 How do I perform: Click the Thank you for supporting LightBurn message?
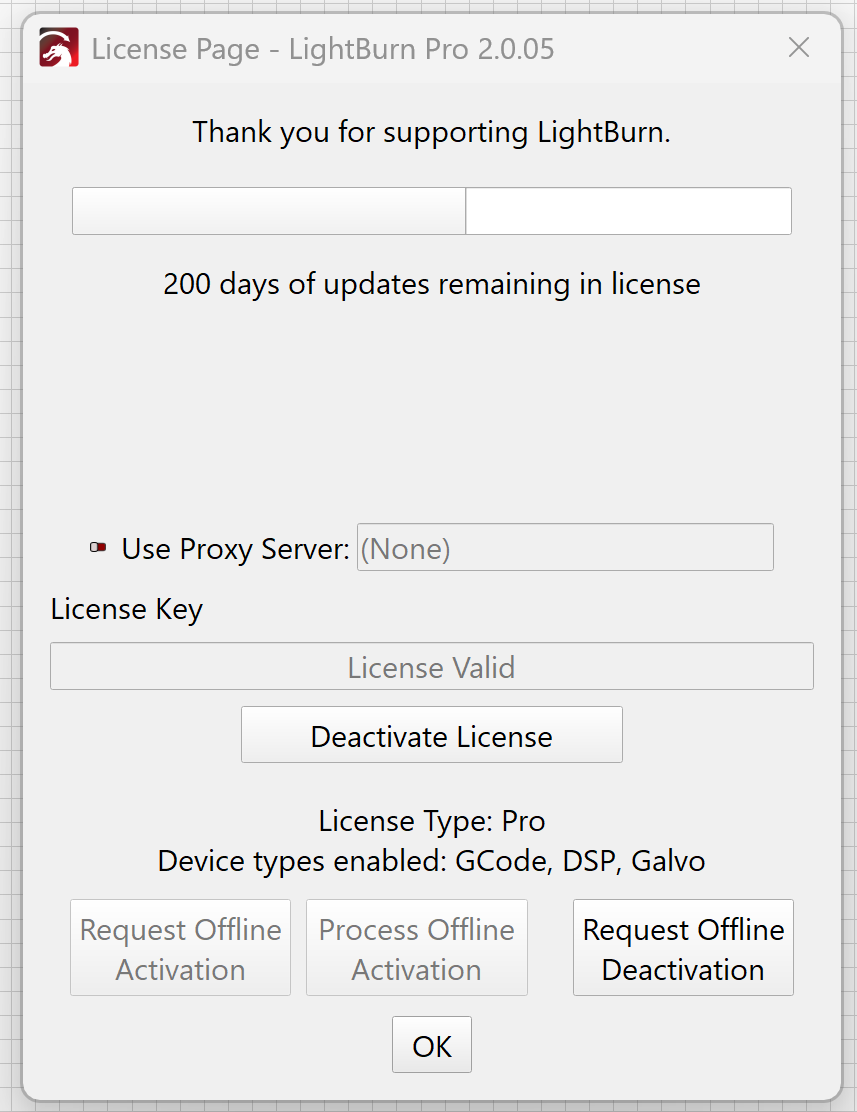[x=431, y=132]
